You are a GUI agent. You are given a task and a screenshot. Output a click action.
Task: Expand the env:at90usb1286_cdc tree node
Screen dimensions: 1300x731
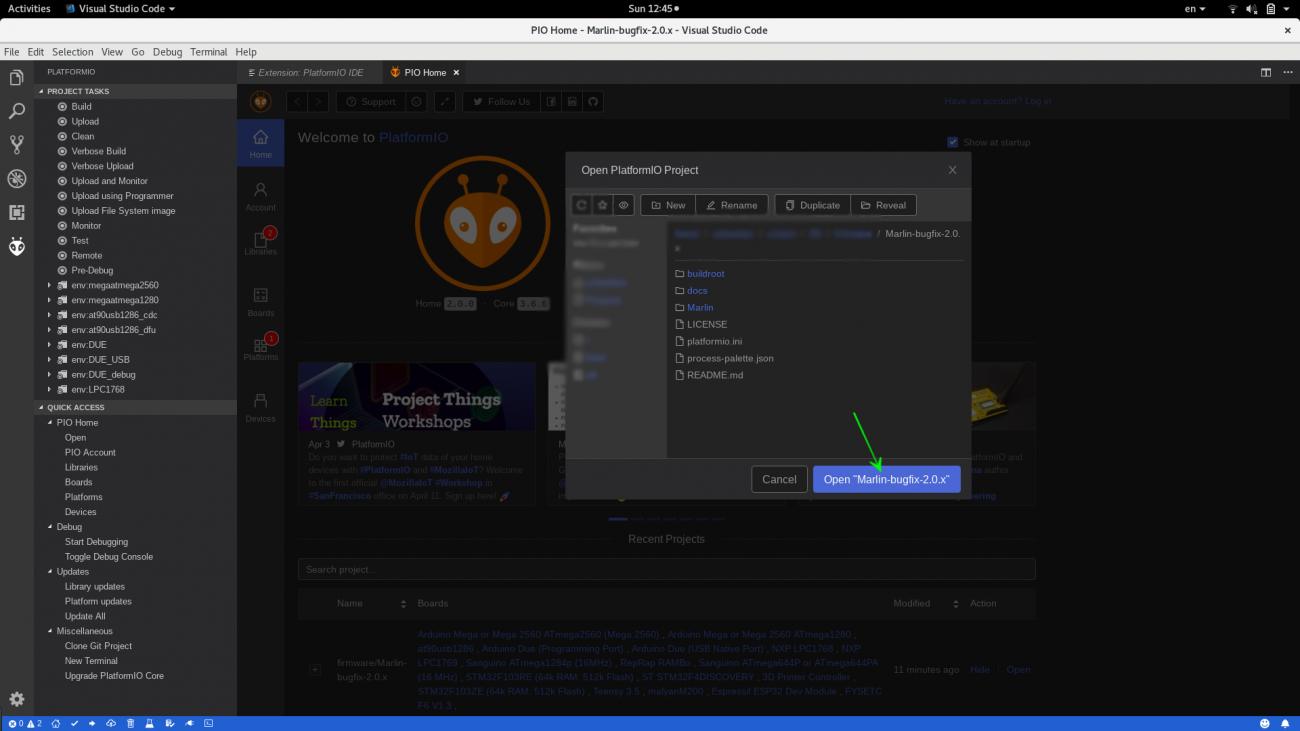click(x=49, y=315)
